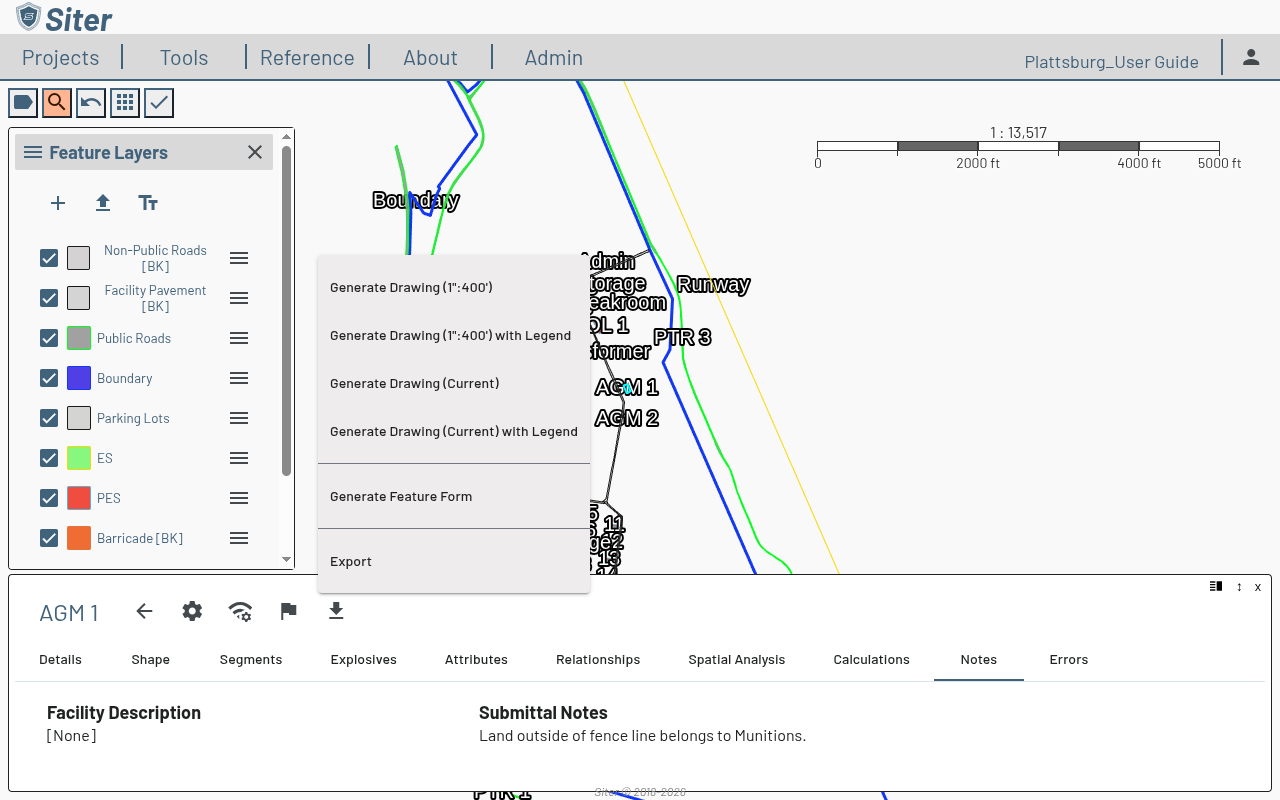Click the download icon for AGM 1
1280x800 pixels.
[x=336, y=611]
